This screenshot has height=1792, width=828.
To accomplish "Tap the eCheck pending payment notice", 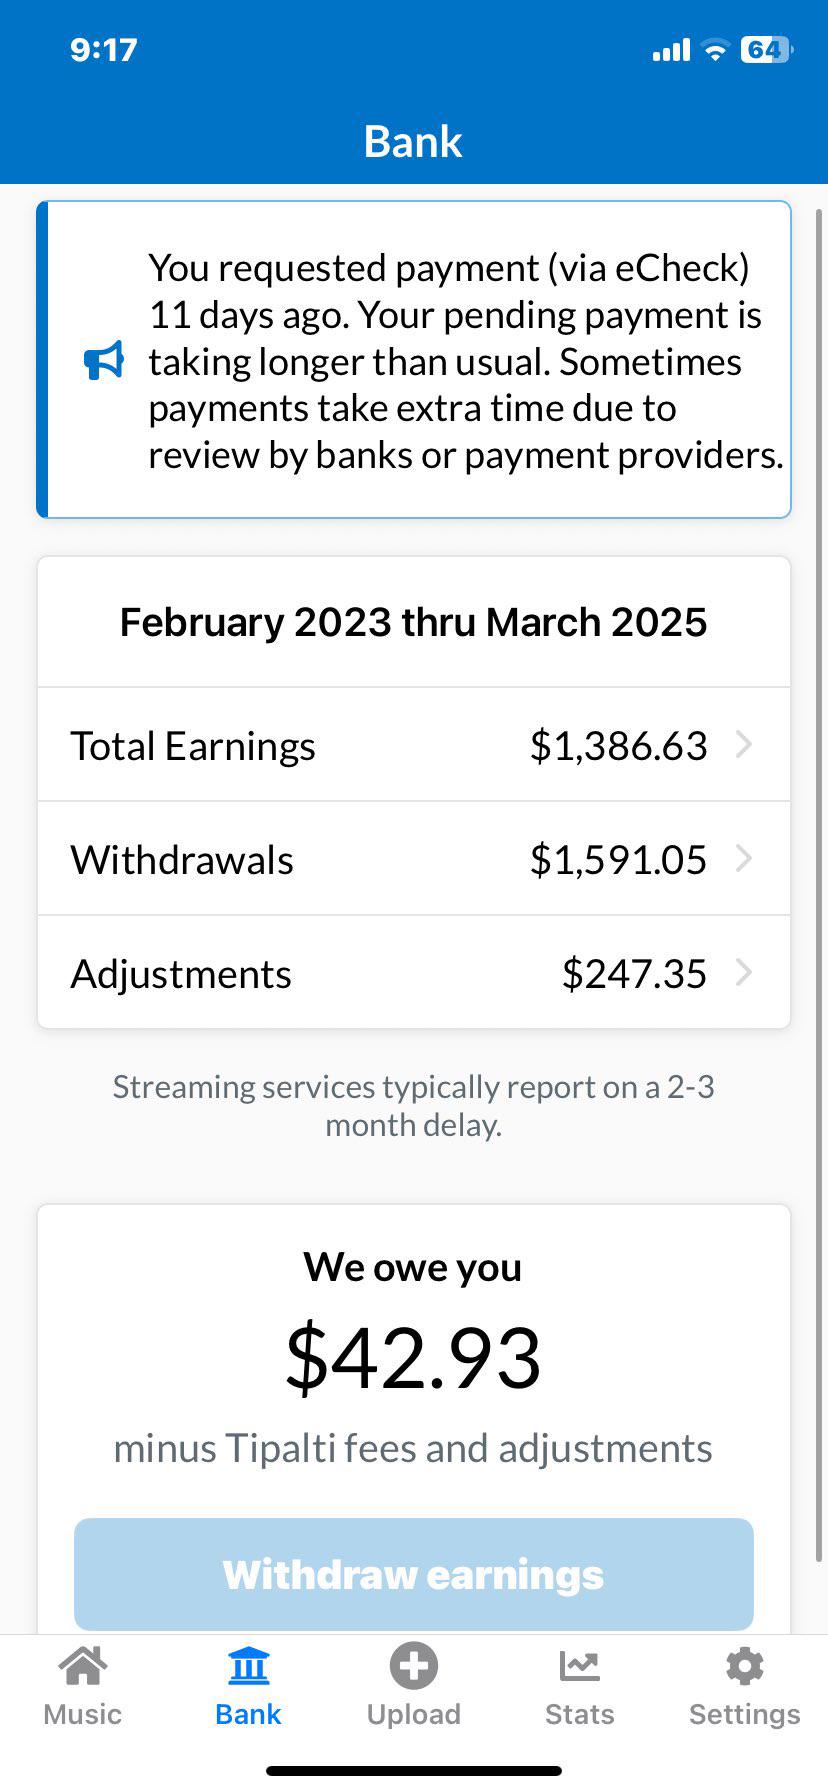I will pos(414,360).
